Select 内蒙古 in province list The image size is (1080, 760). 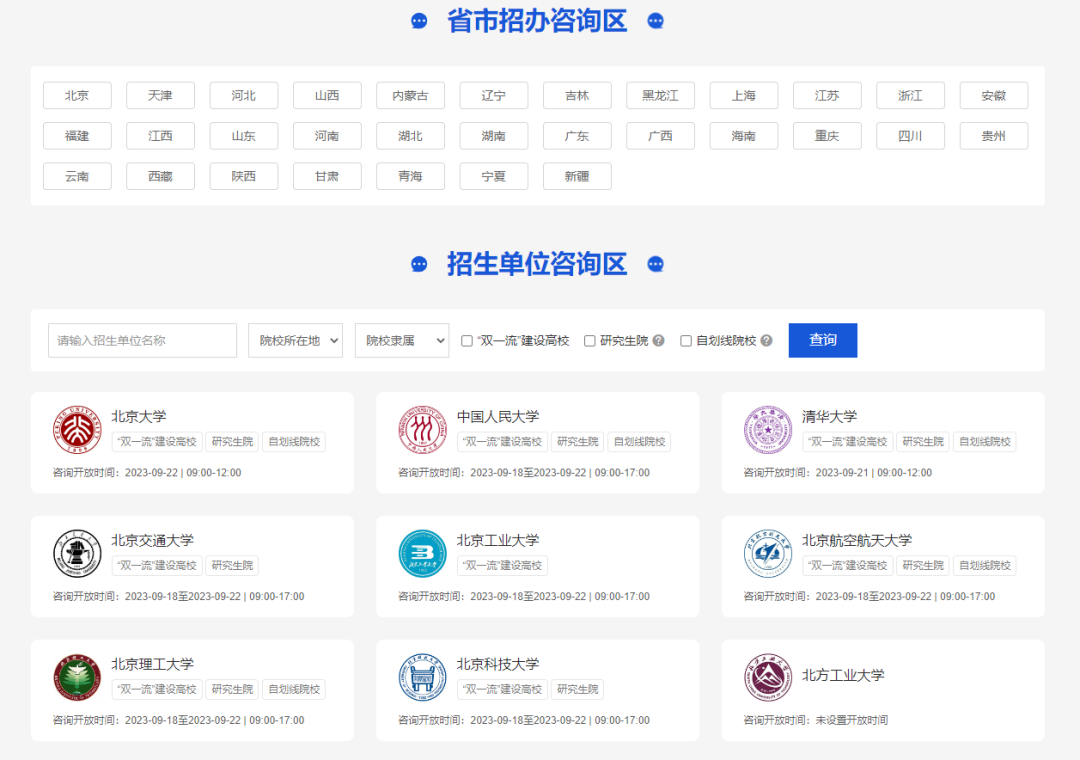coord(411,95)
